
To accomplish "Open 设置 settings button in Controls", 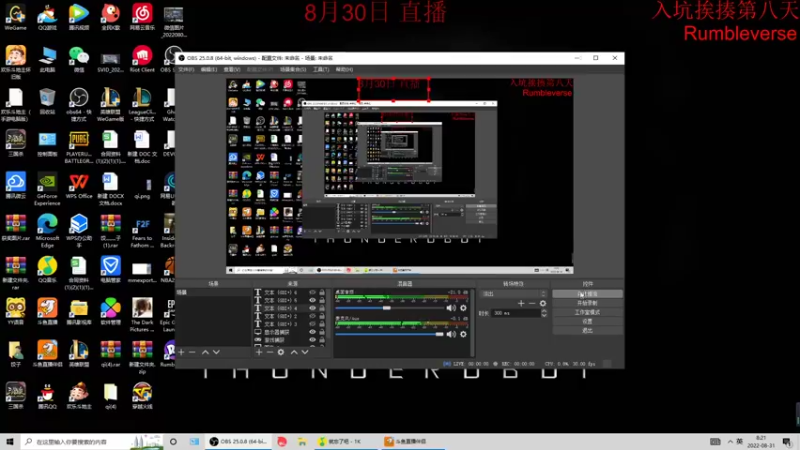I will [587, 321].
